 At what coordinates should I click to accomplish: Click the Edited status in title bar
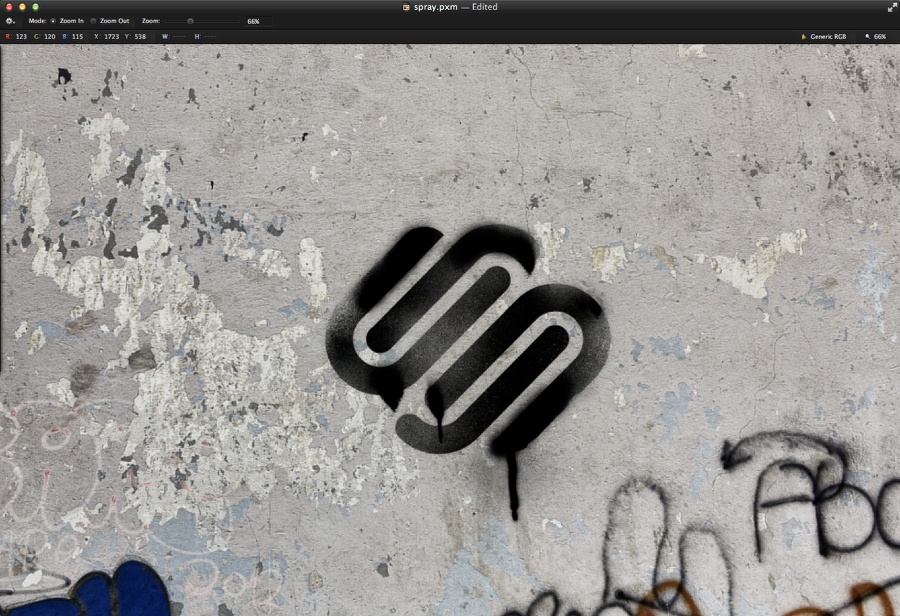[484, 7]
